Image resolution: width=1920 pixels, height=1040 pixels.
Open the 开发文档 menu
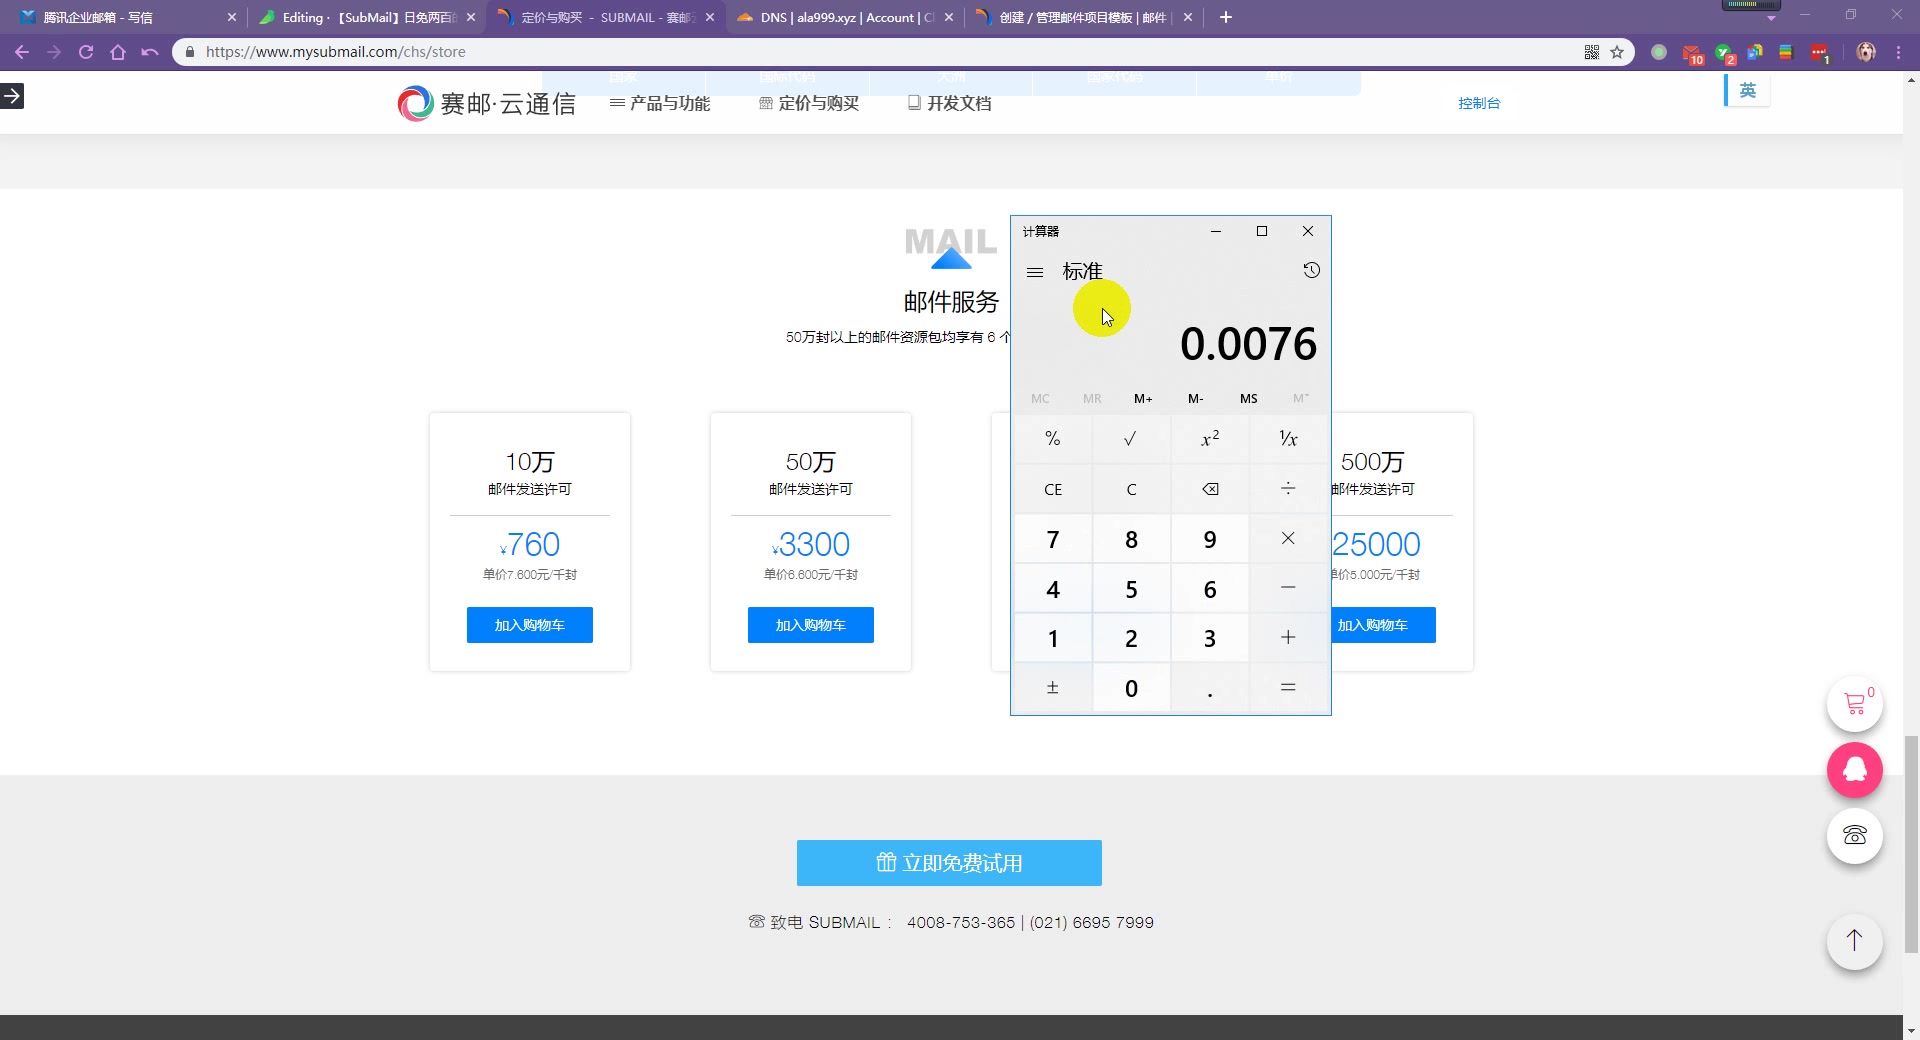[949, 103]
